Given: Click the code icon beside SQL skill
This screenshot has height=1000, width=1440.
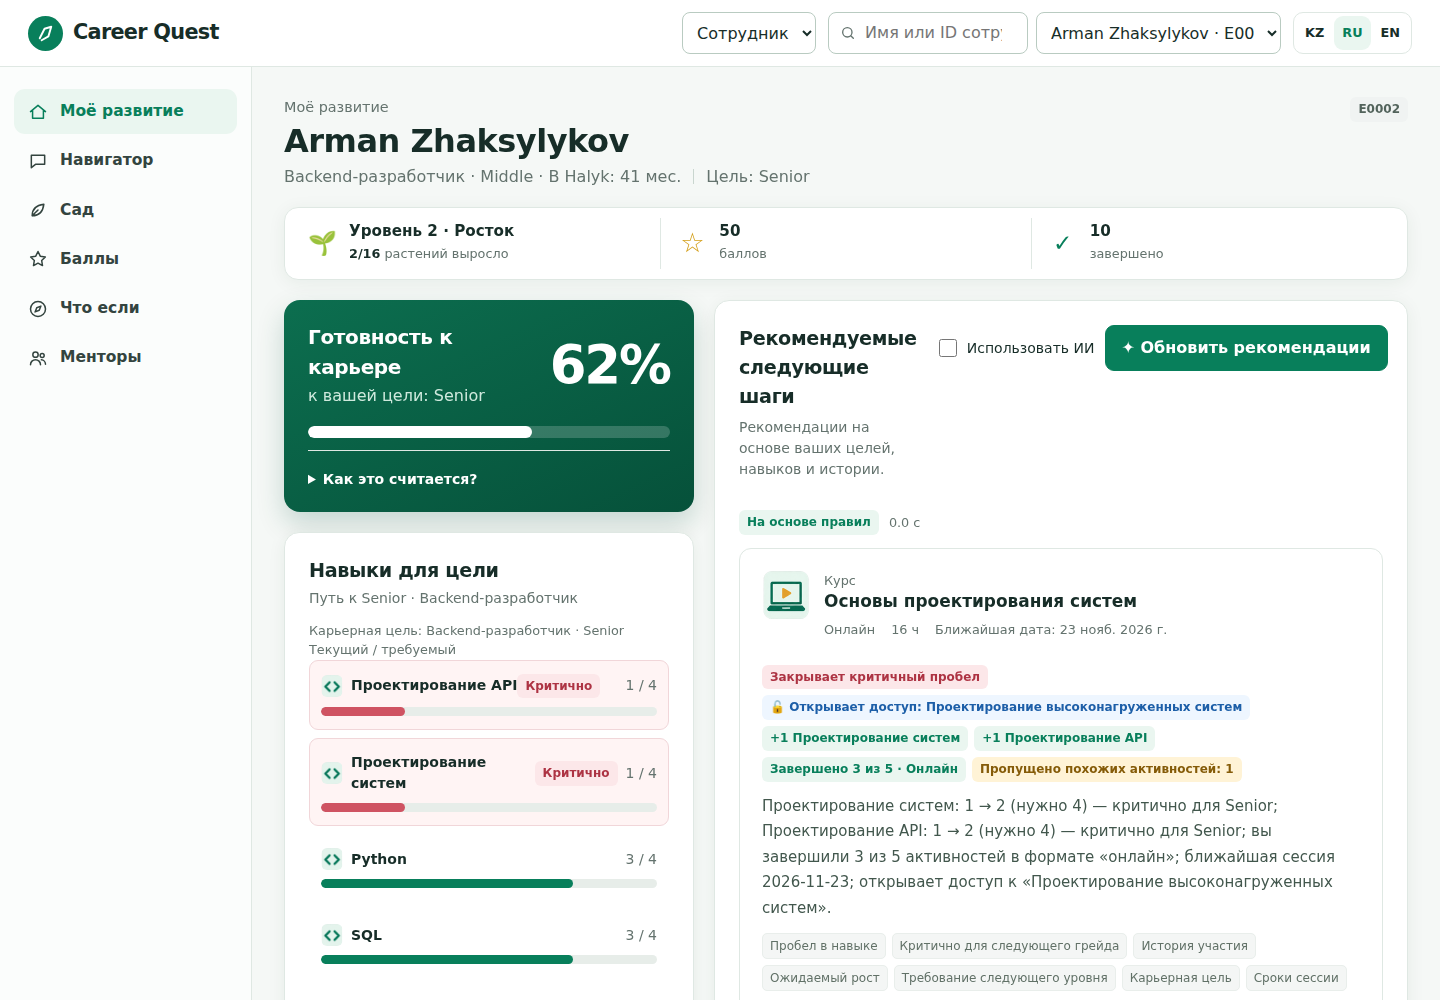Looking at the screenshot, I should [x=332, y=936].
